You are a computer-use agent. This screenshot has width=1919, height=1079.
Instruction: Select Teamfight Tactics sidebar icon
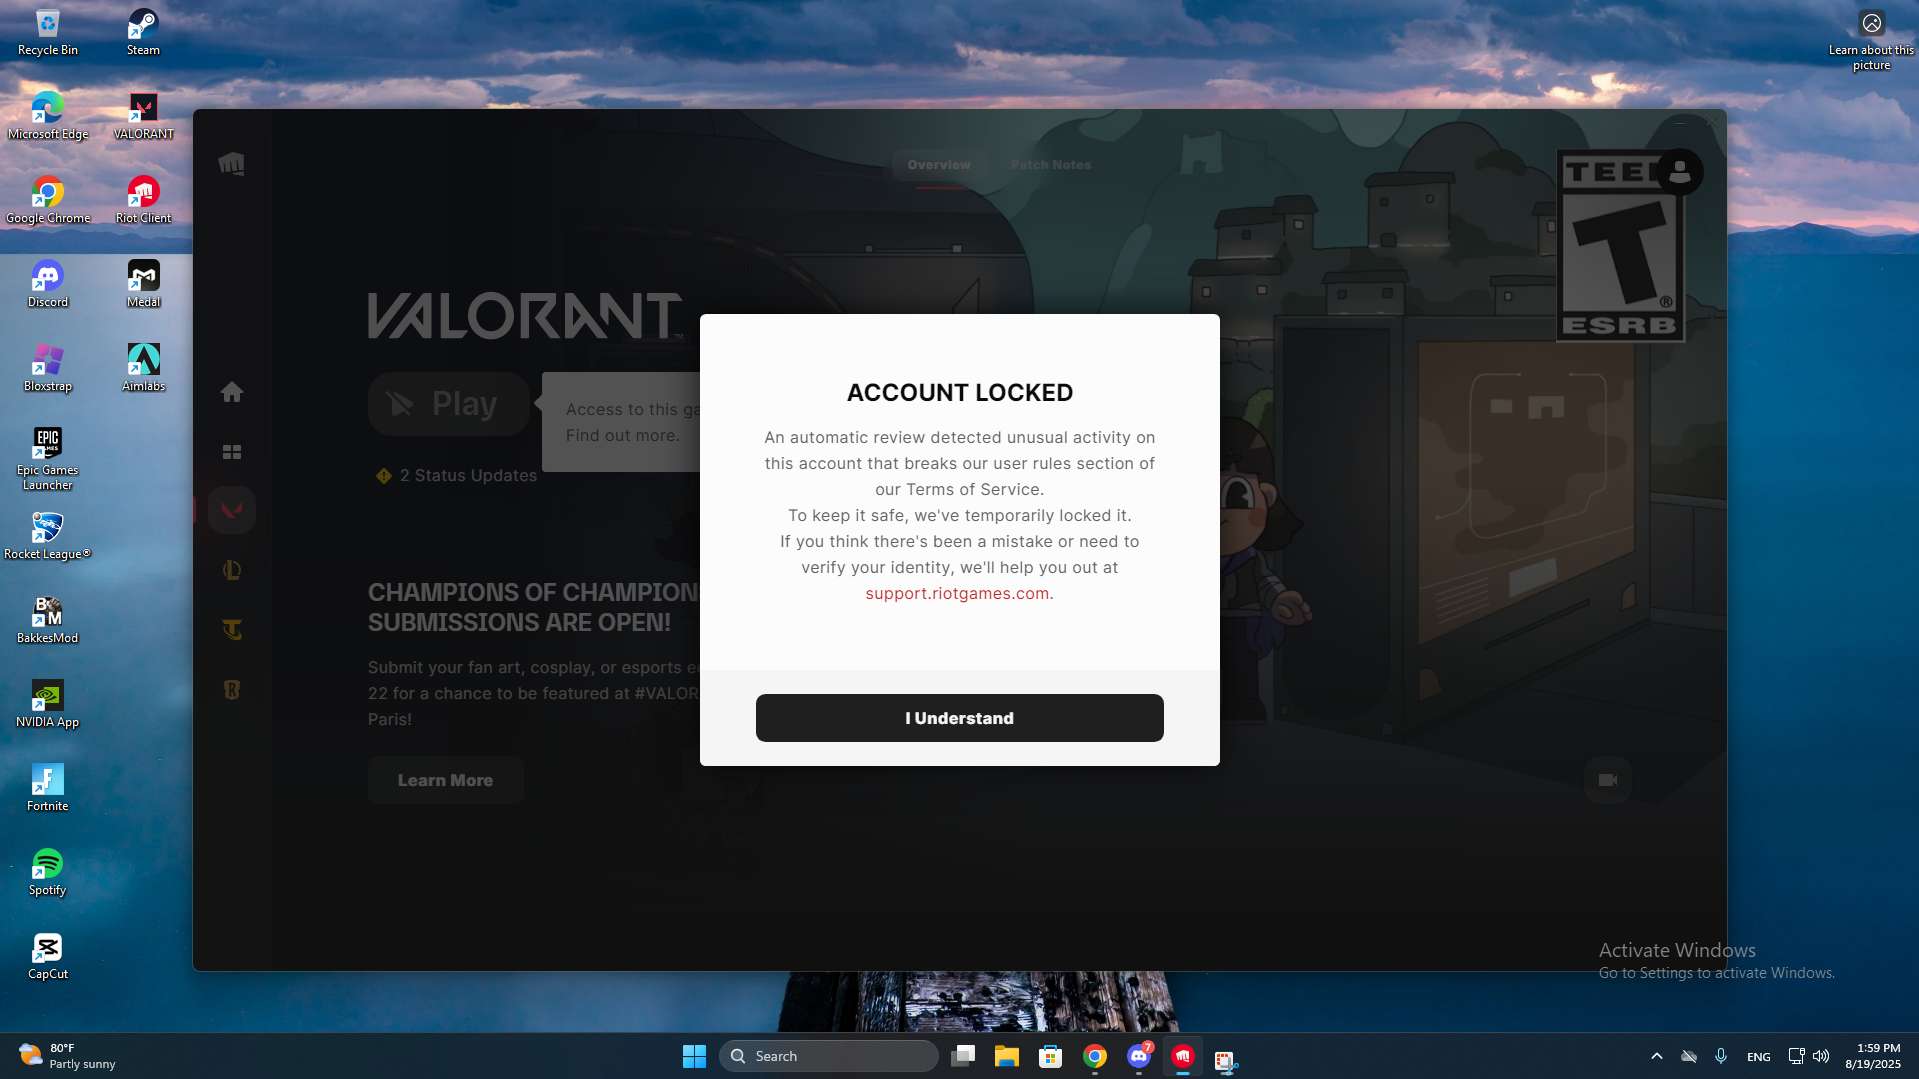pyautogui.click(x=232, y=630)
